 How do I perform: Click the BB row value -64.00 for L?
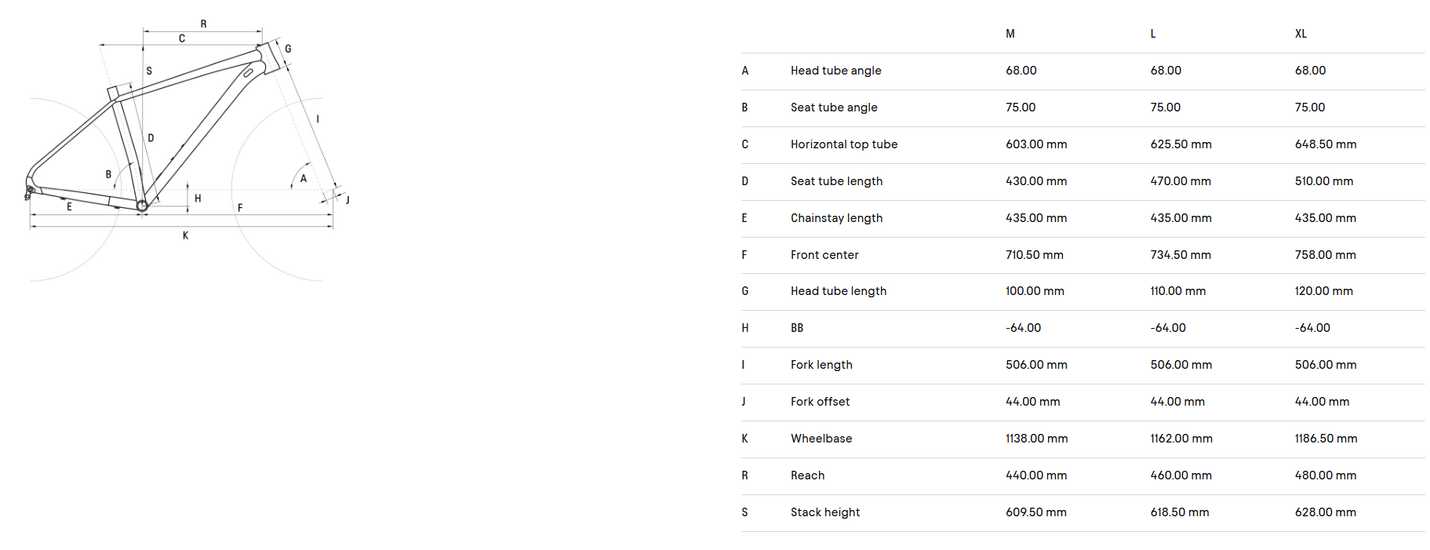(1168, 328)
